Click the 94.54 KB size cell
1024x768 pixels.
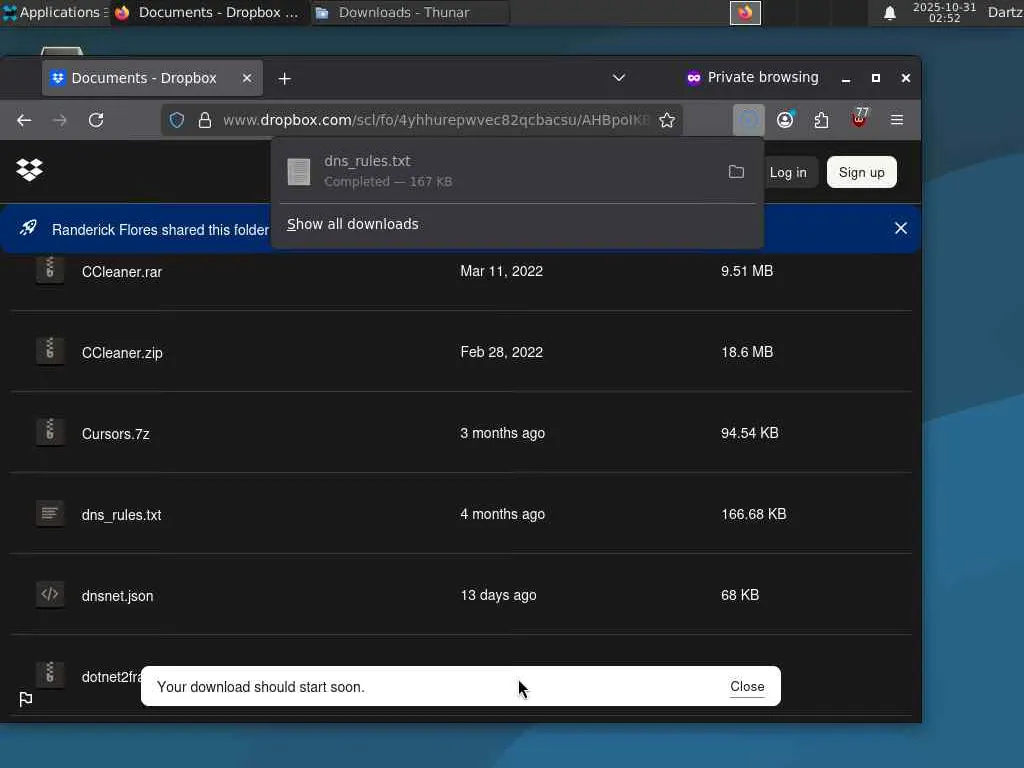tap(750, 433)
